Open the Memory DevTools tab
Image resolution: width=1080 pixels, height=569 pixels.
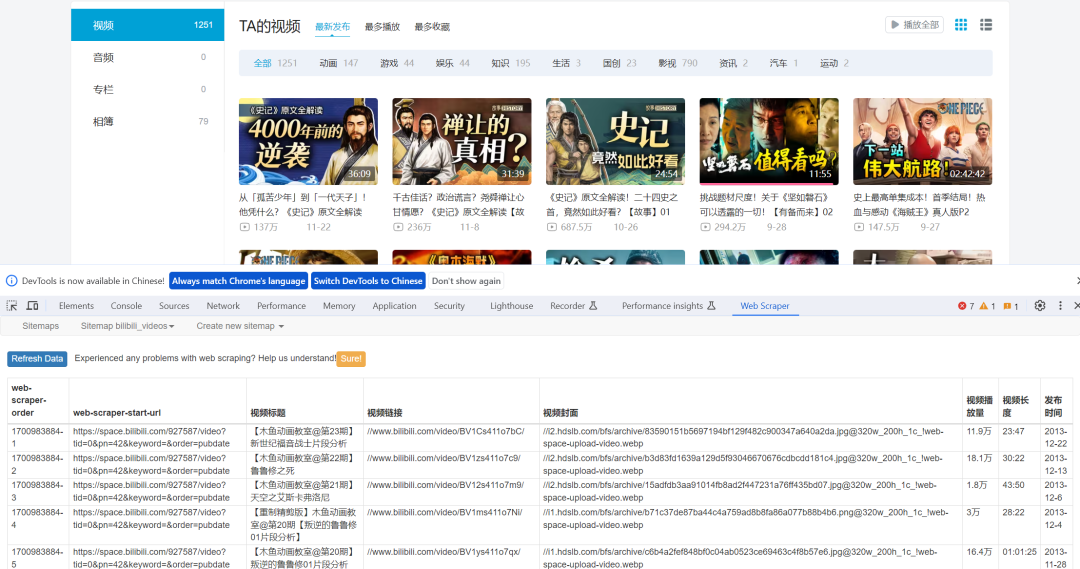339,306
